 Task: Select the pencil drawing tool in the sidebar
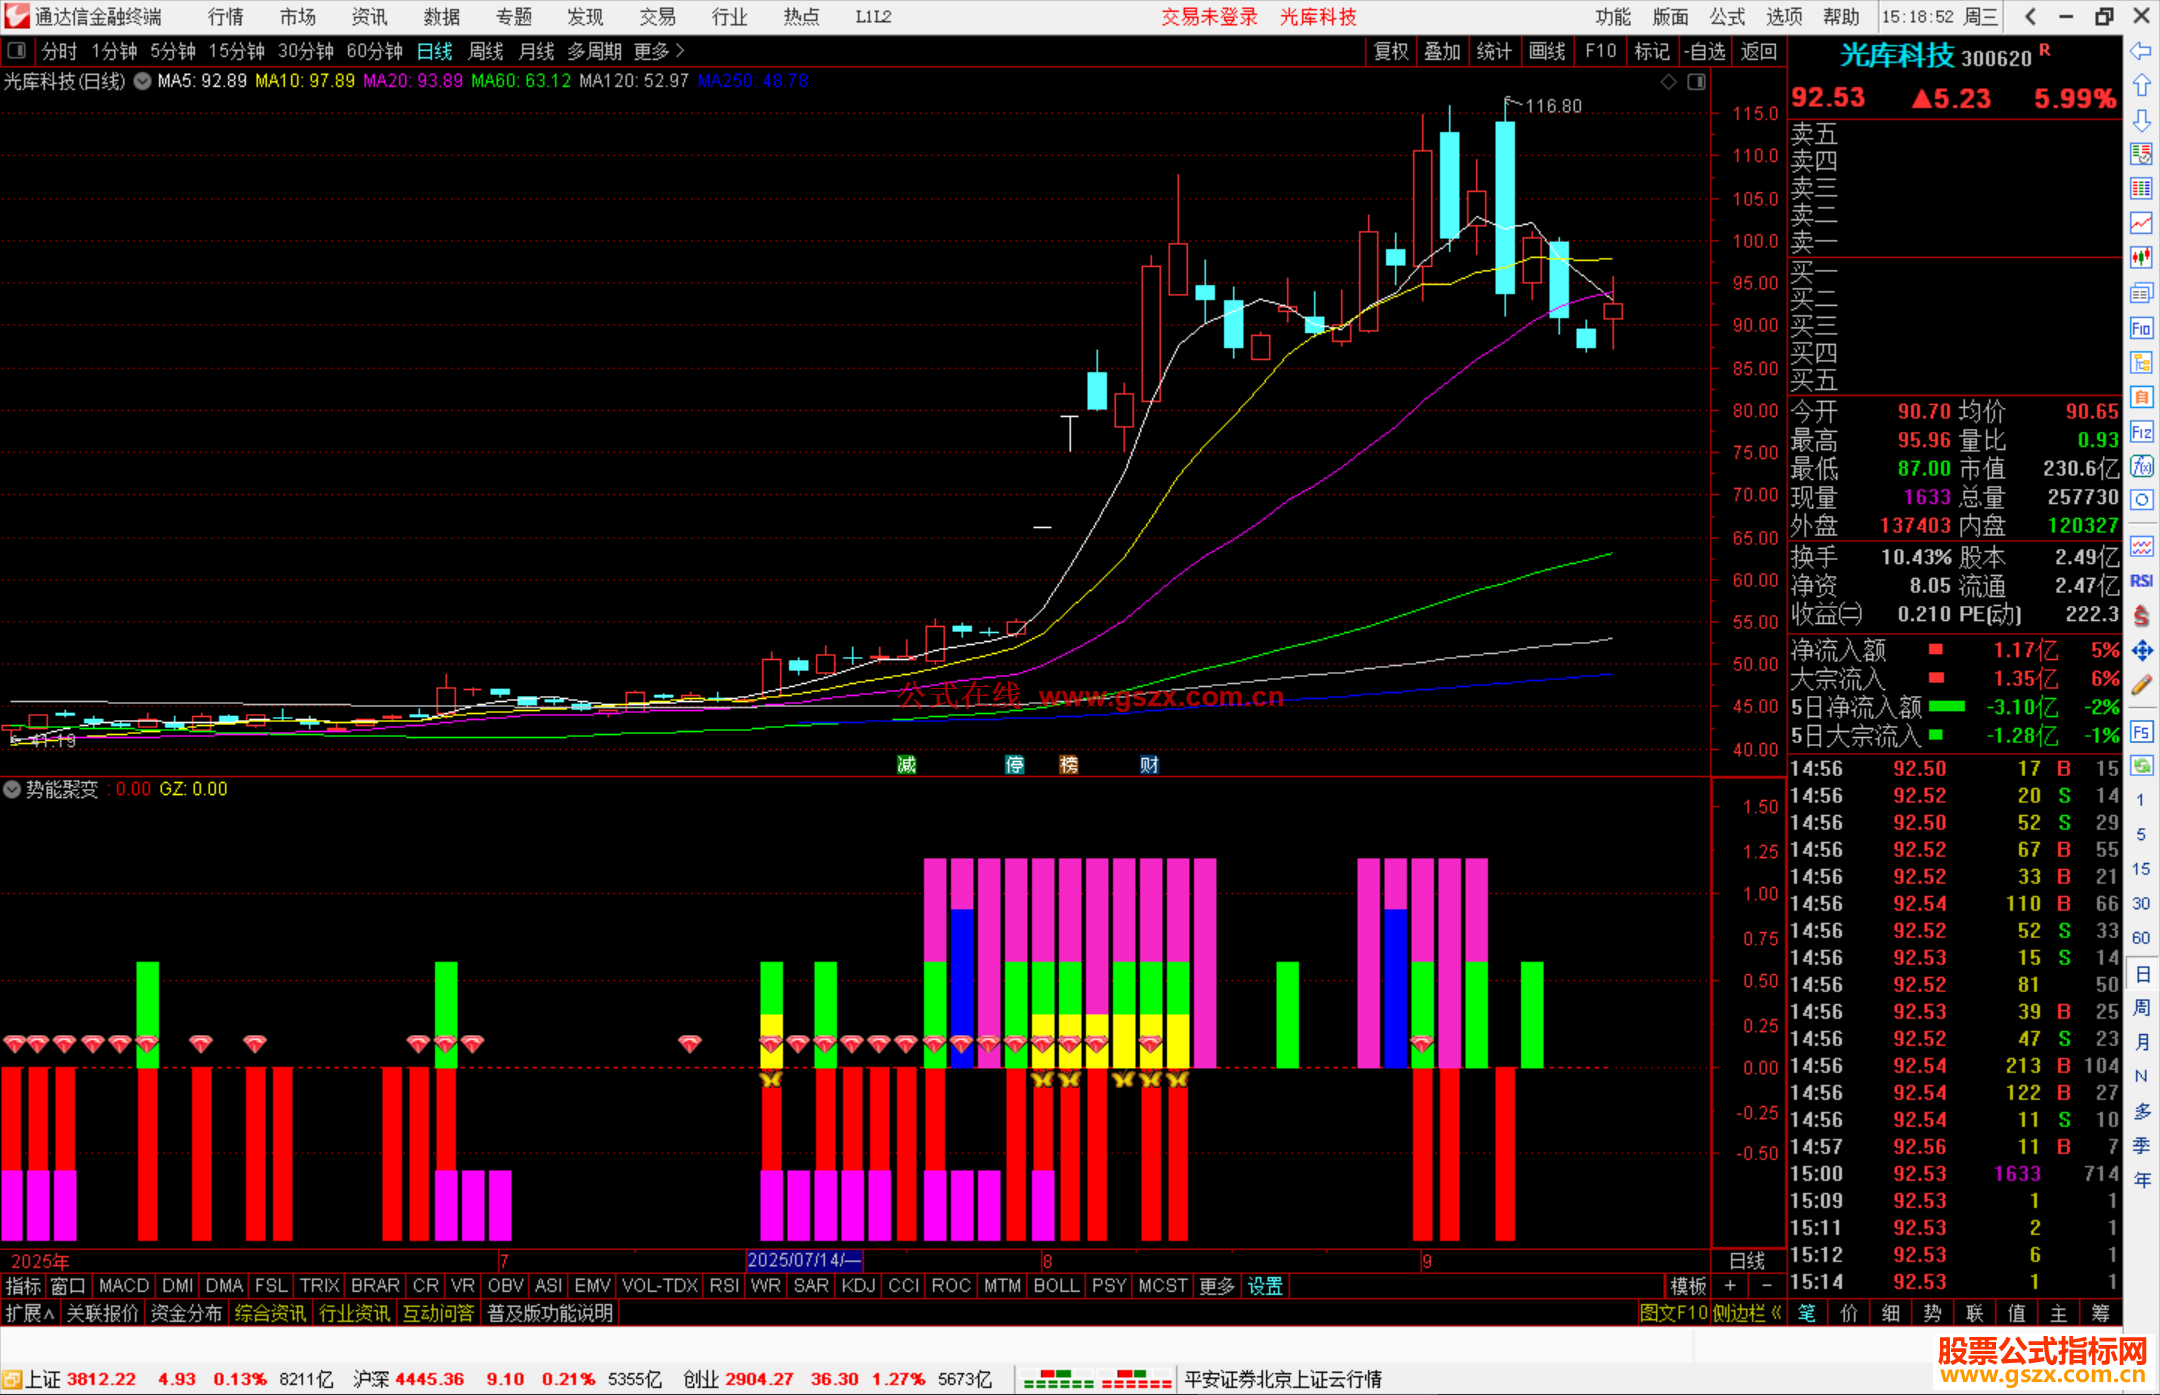coord(2141,685)
